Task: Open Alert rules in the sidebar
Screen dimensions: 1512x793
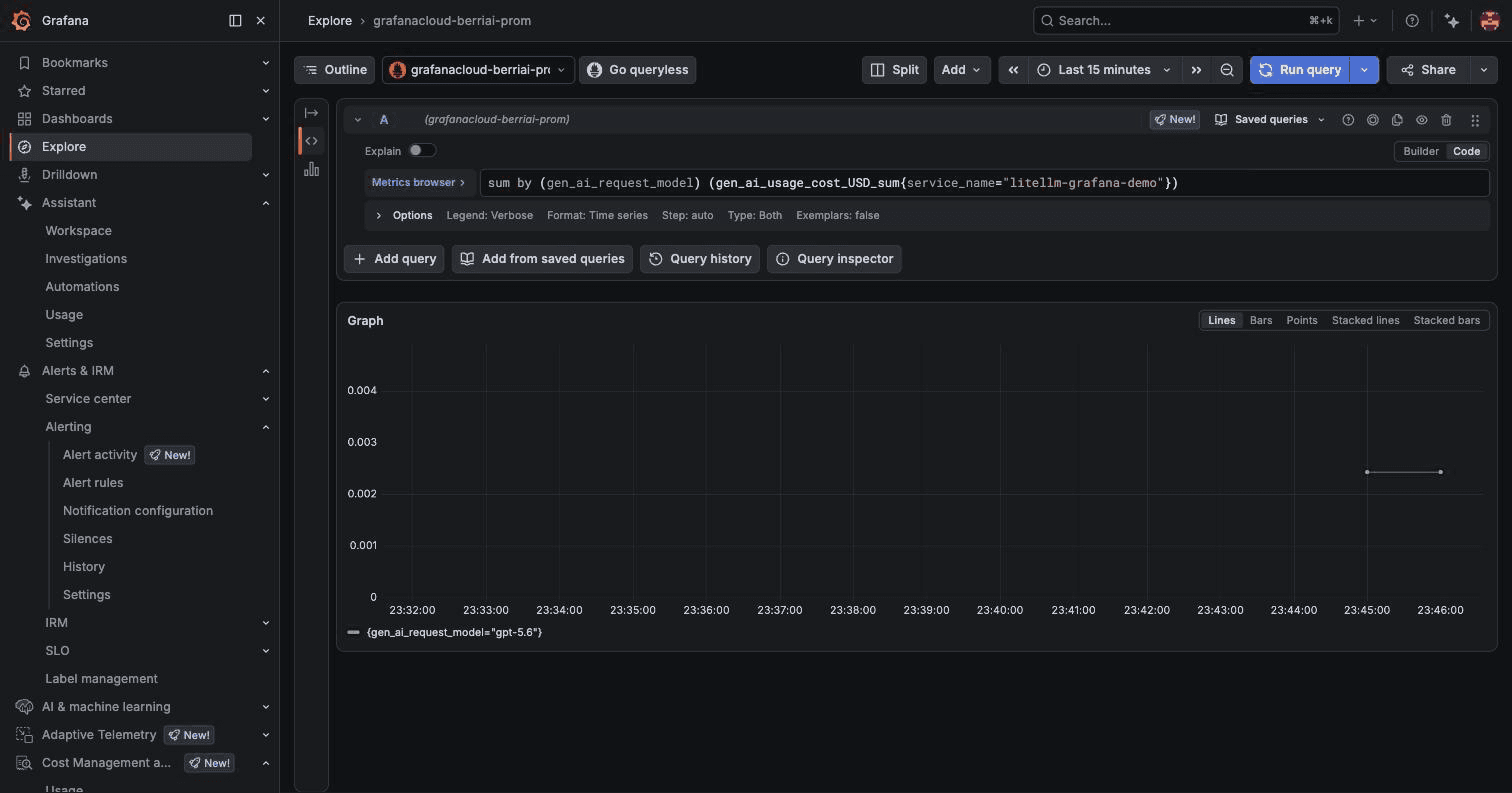Action: tap(93, 483)
